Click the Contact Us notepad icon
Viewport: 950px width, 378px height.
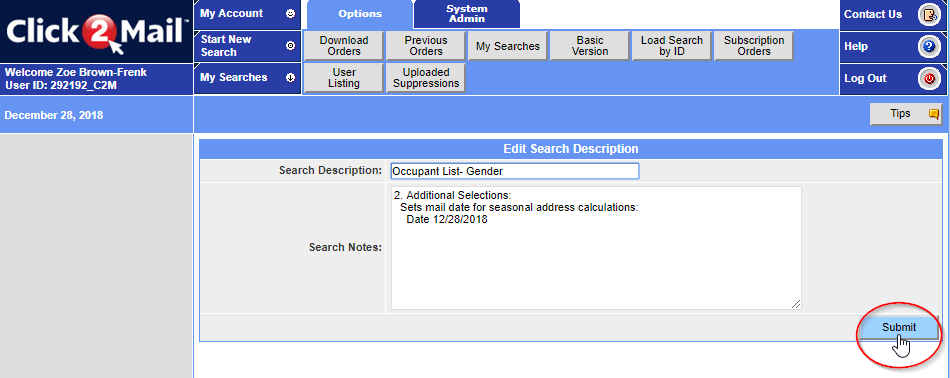click(x=928, y=15)
